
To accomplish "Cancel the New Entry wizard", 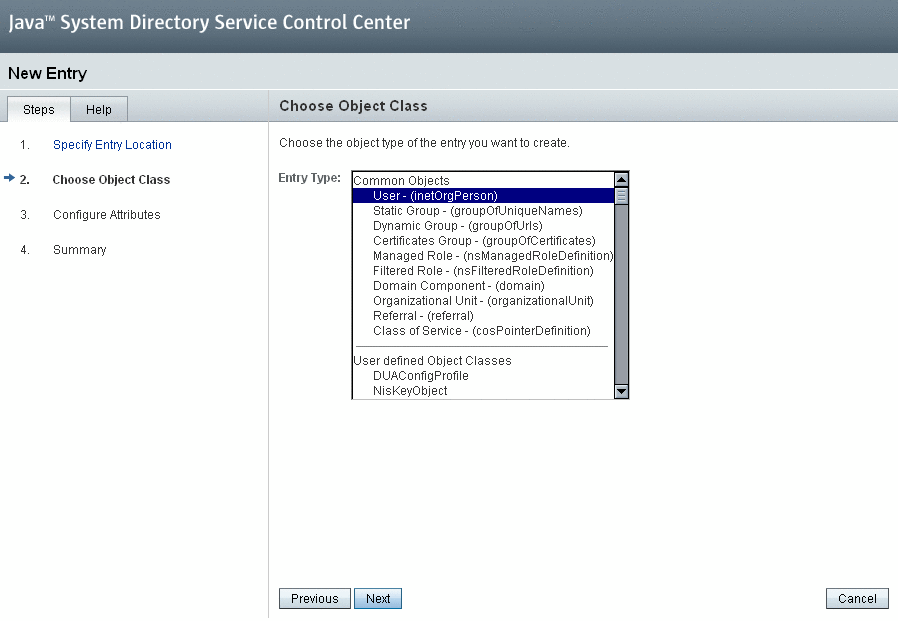I will [857, 599].
